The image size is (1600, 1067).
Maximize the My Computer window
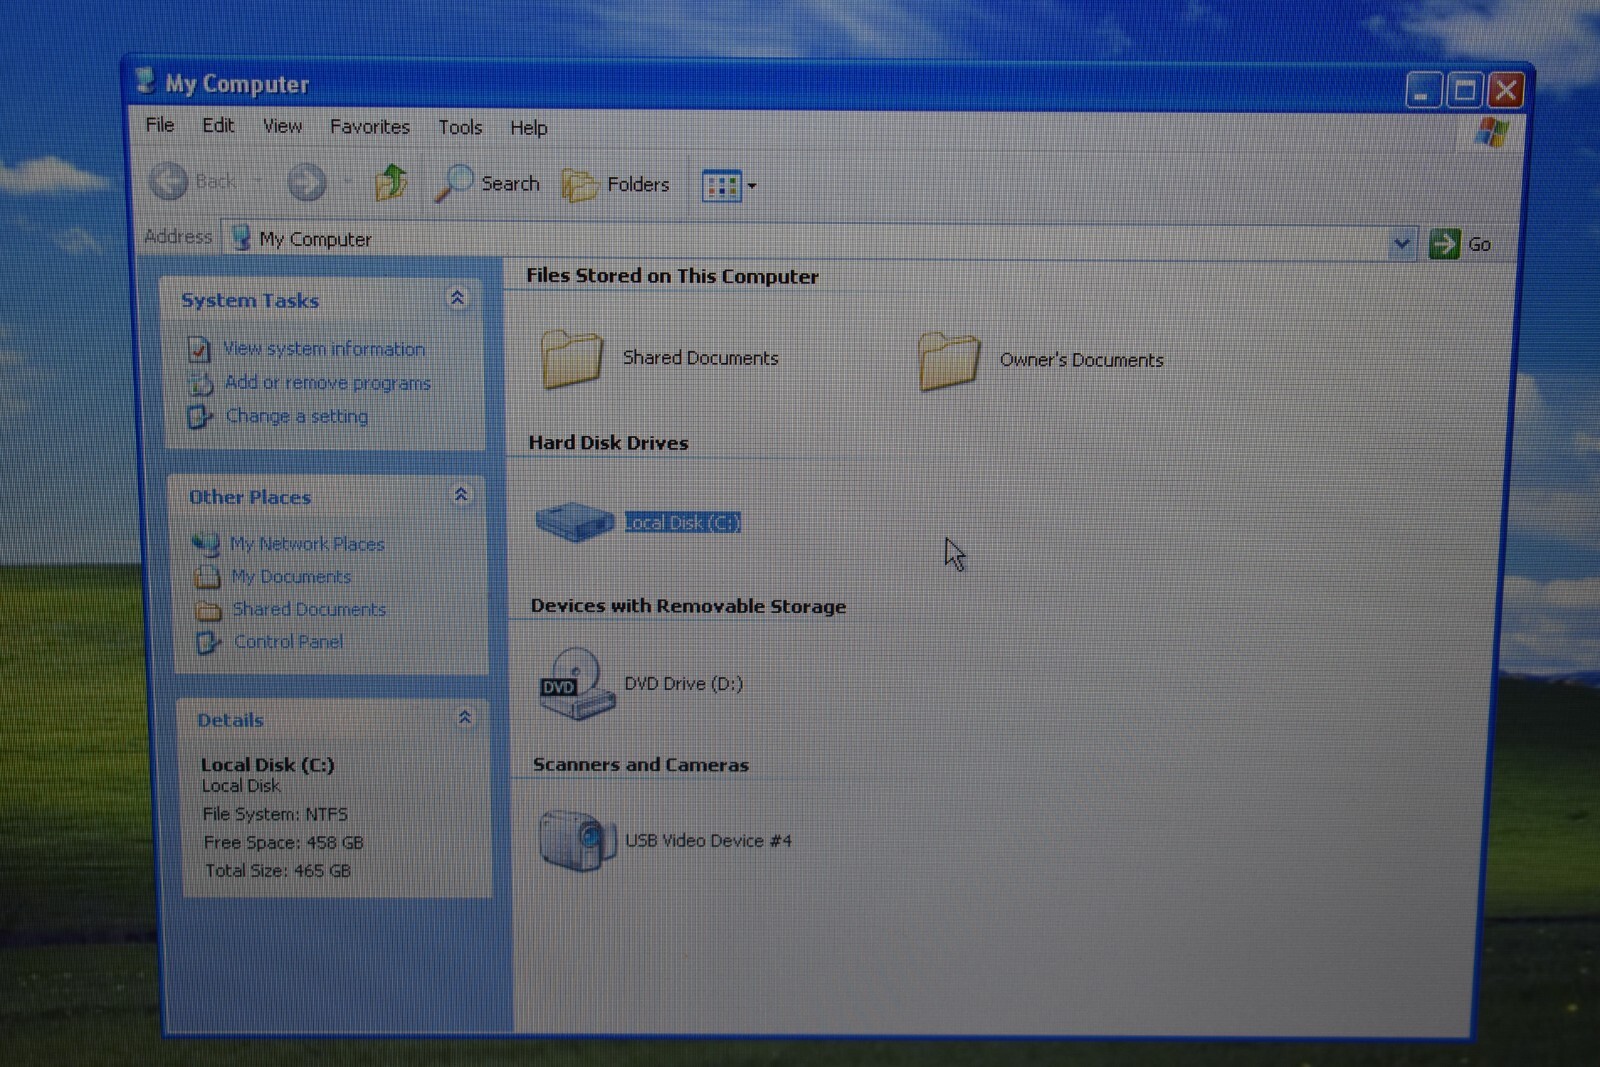(x=1464, y=91)
